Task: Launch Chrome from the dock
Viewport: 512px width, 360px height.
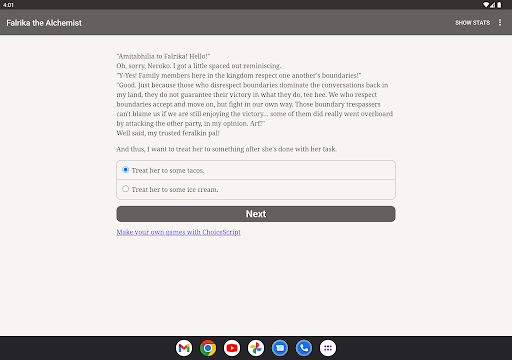Action: pos(208,348)
